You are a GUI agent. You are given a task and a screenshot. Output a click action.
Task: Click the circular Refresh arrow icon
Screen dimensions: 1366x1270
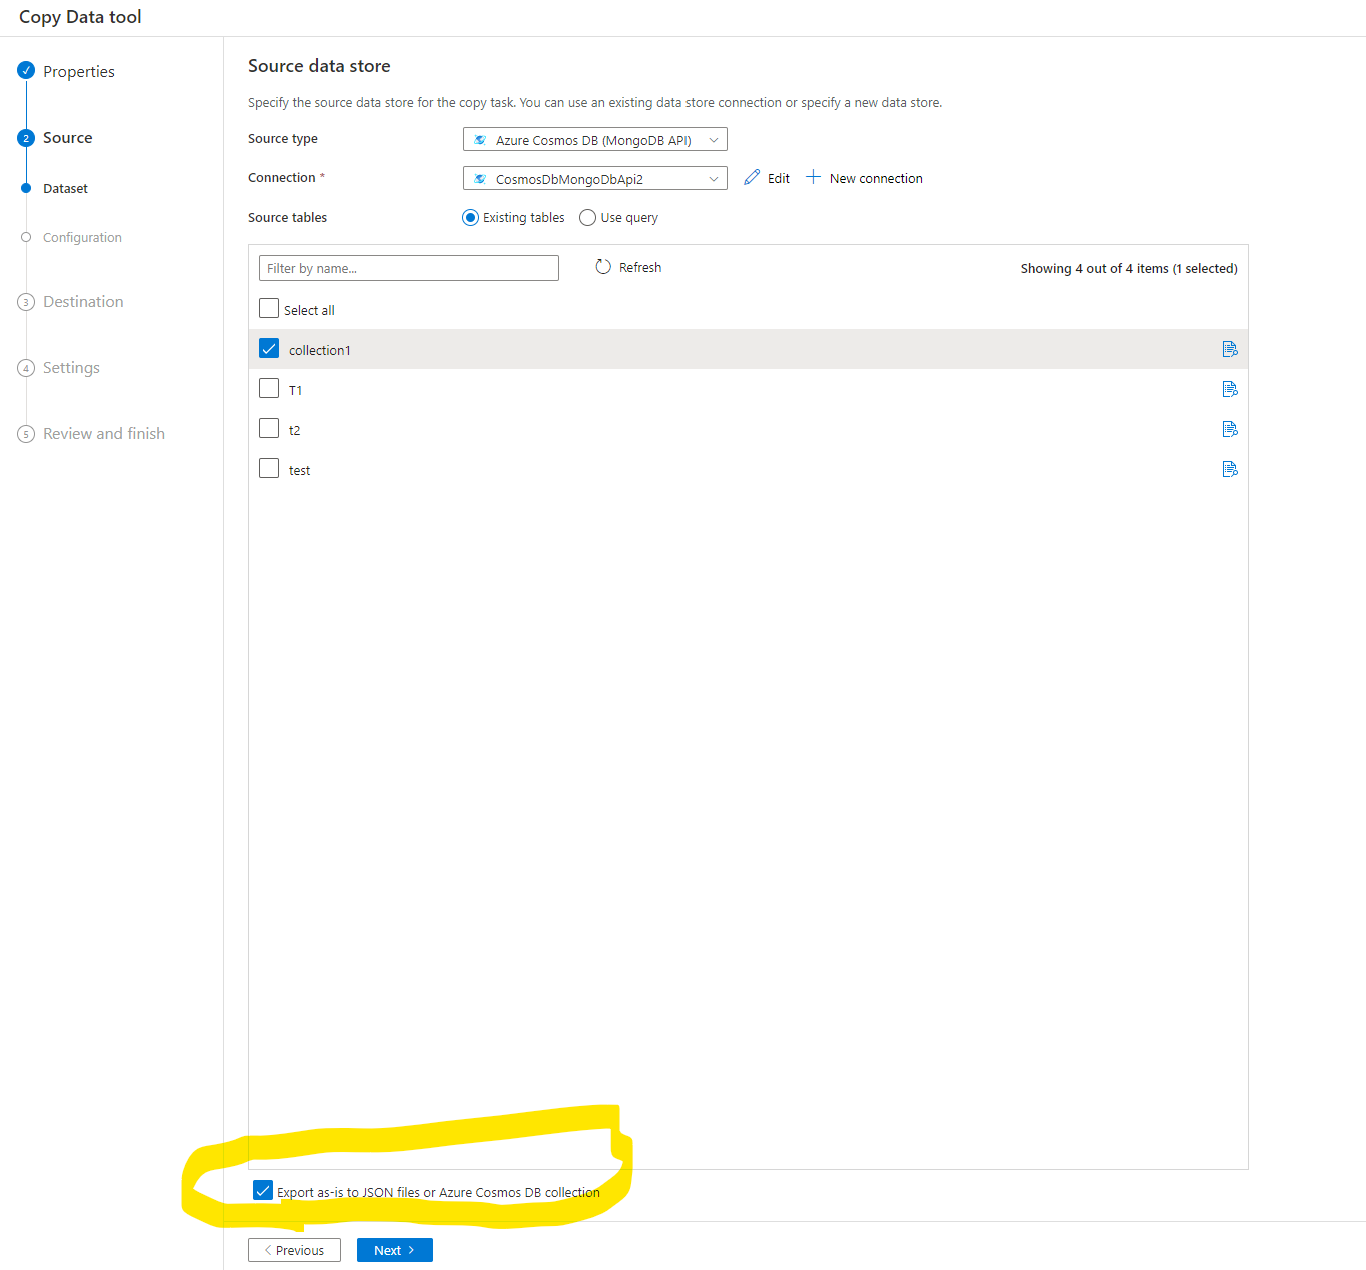603,267
